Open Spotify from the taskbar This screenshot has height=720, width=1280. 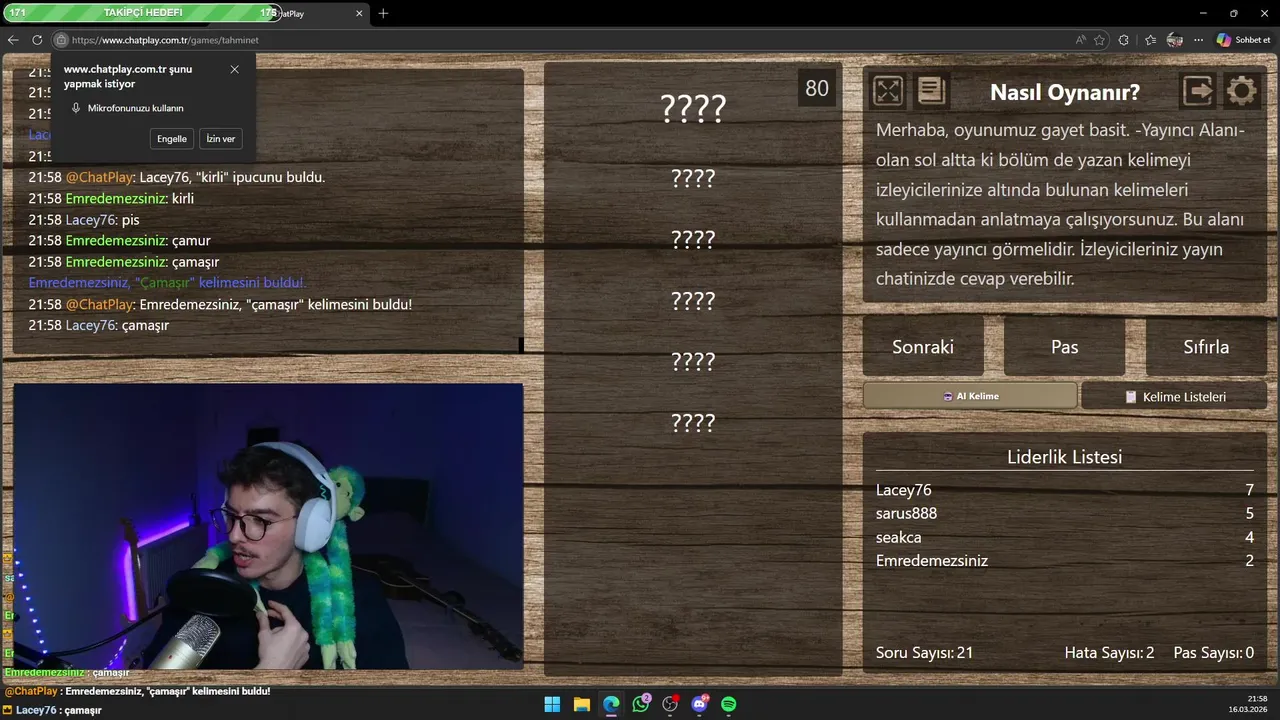[x=729, y=704]
